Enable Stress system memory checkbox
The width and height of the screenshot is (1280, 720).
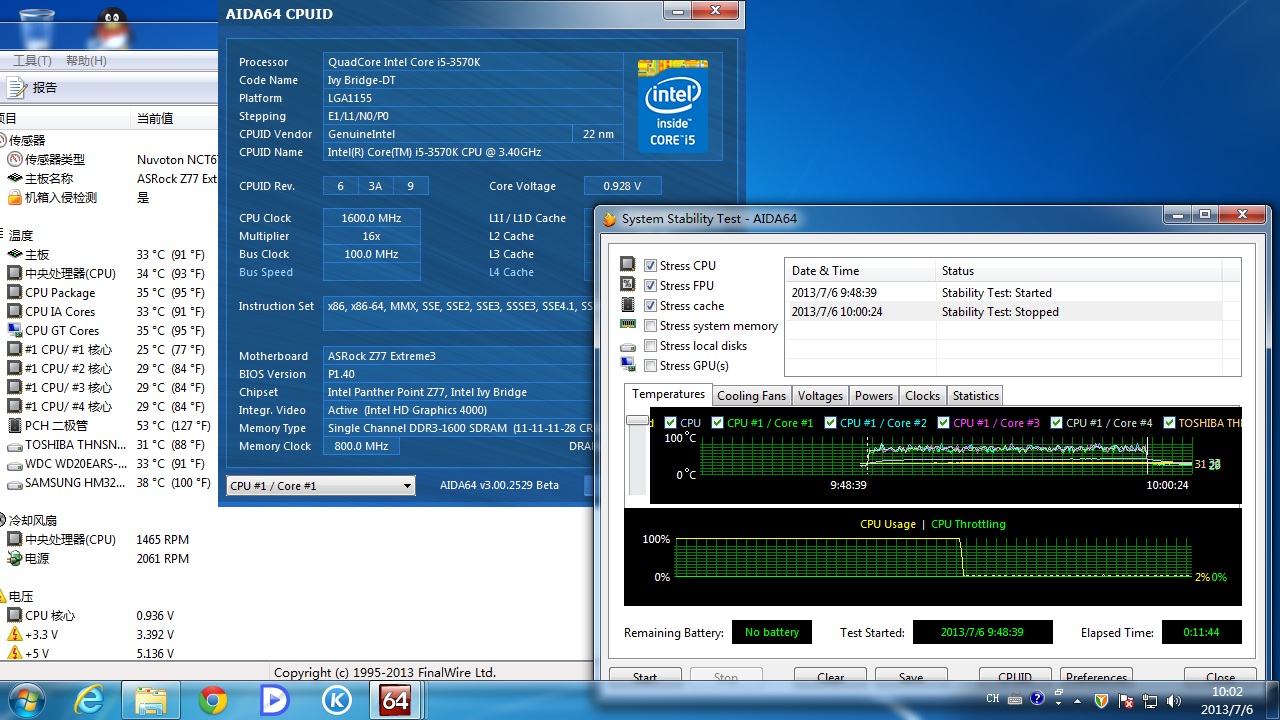[x=651, y=325]
